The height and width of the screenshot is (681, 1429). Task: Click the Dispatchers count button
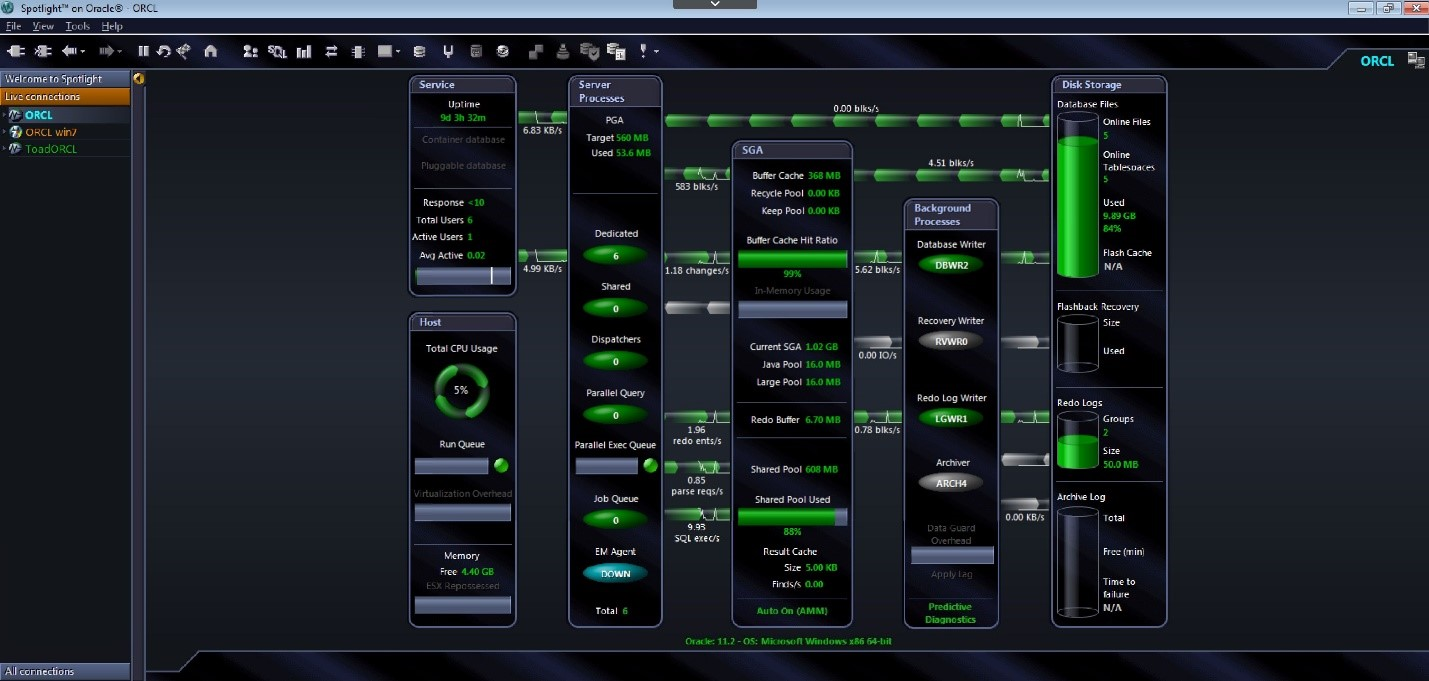click(x=616, y=361)
